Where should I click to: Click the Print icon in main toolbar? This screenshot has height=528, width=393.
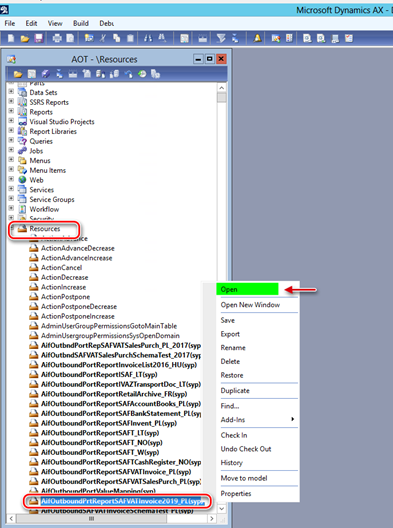pyautogui.click(x=57, y=38)
